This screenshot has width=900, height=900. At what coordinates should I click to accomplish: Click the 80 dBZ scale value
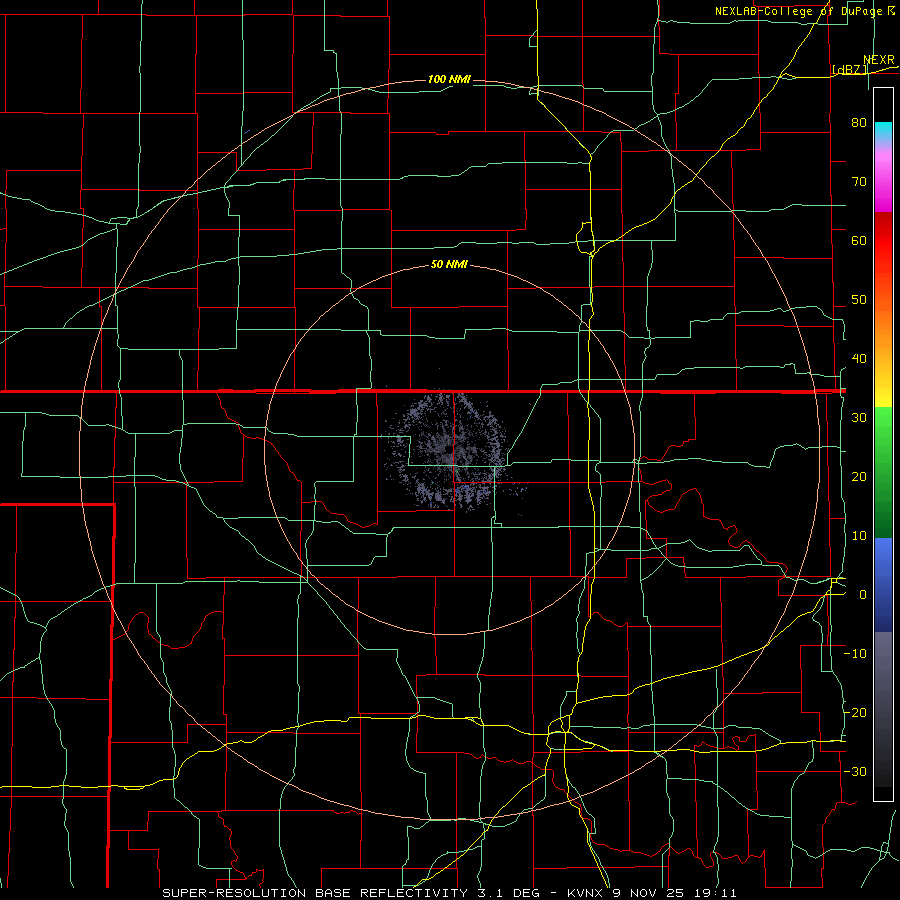pos(859,123)
